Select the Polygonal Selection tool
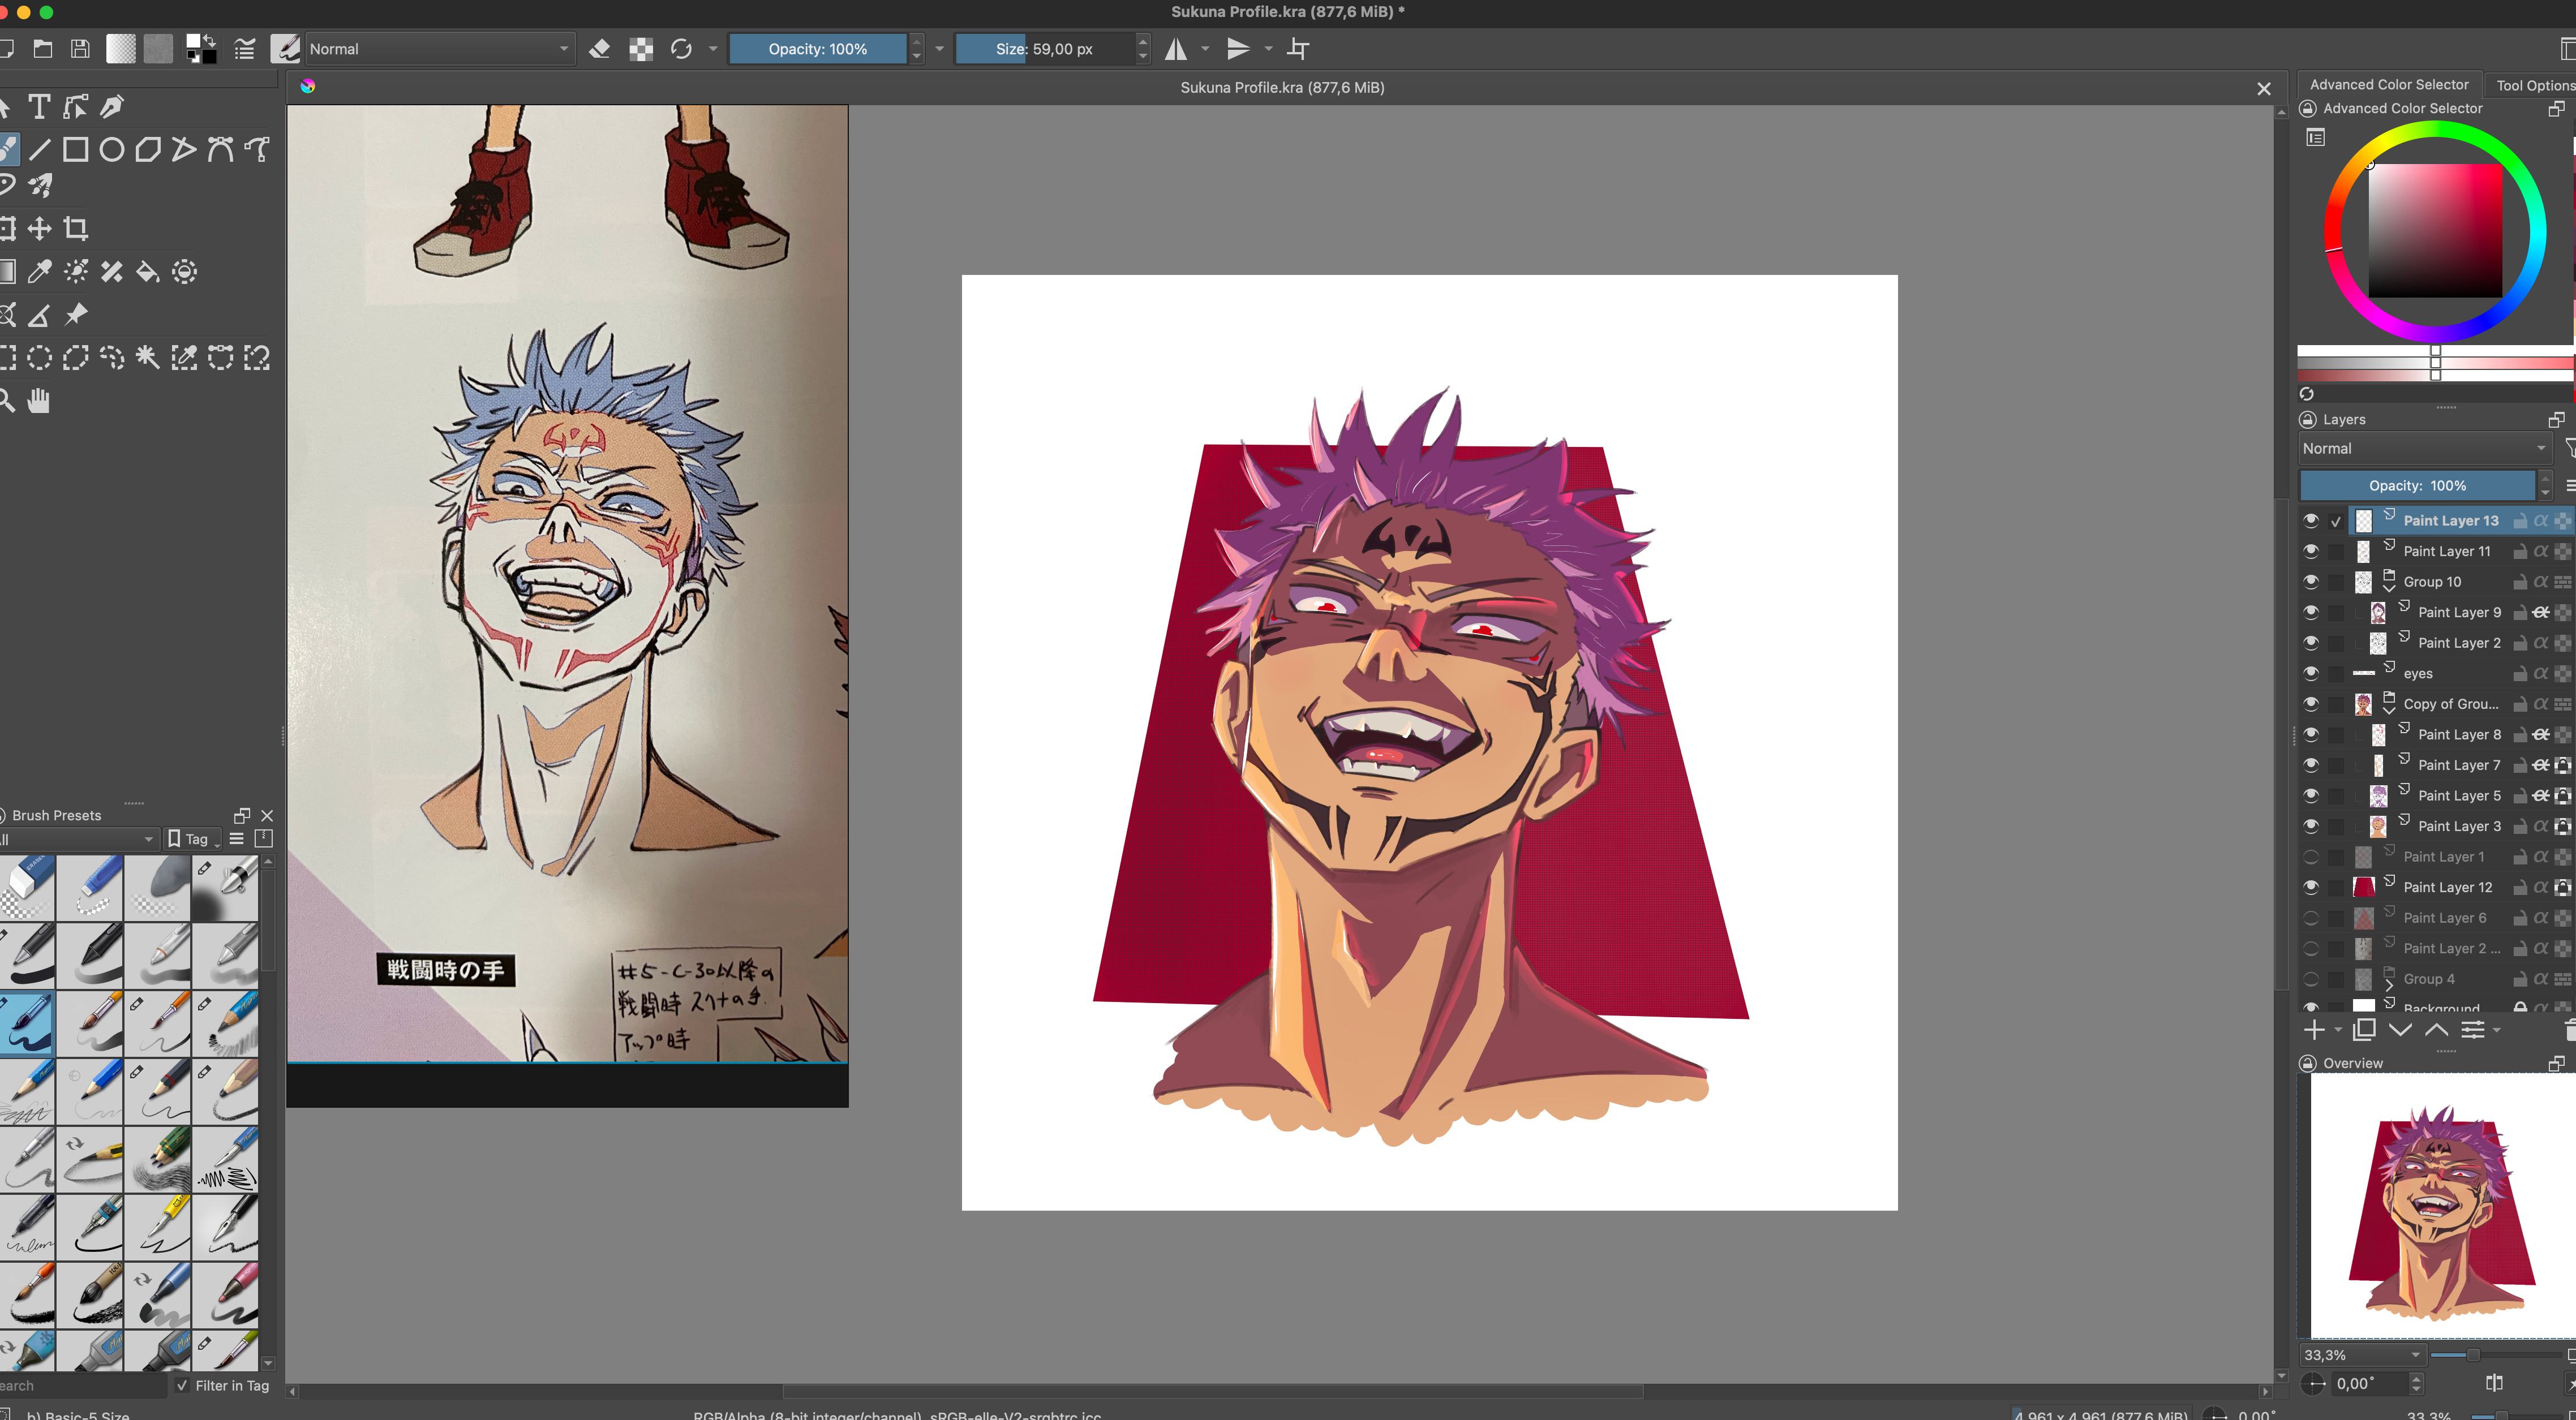The image size is (2576, 1420). pos(76,358)
